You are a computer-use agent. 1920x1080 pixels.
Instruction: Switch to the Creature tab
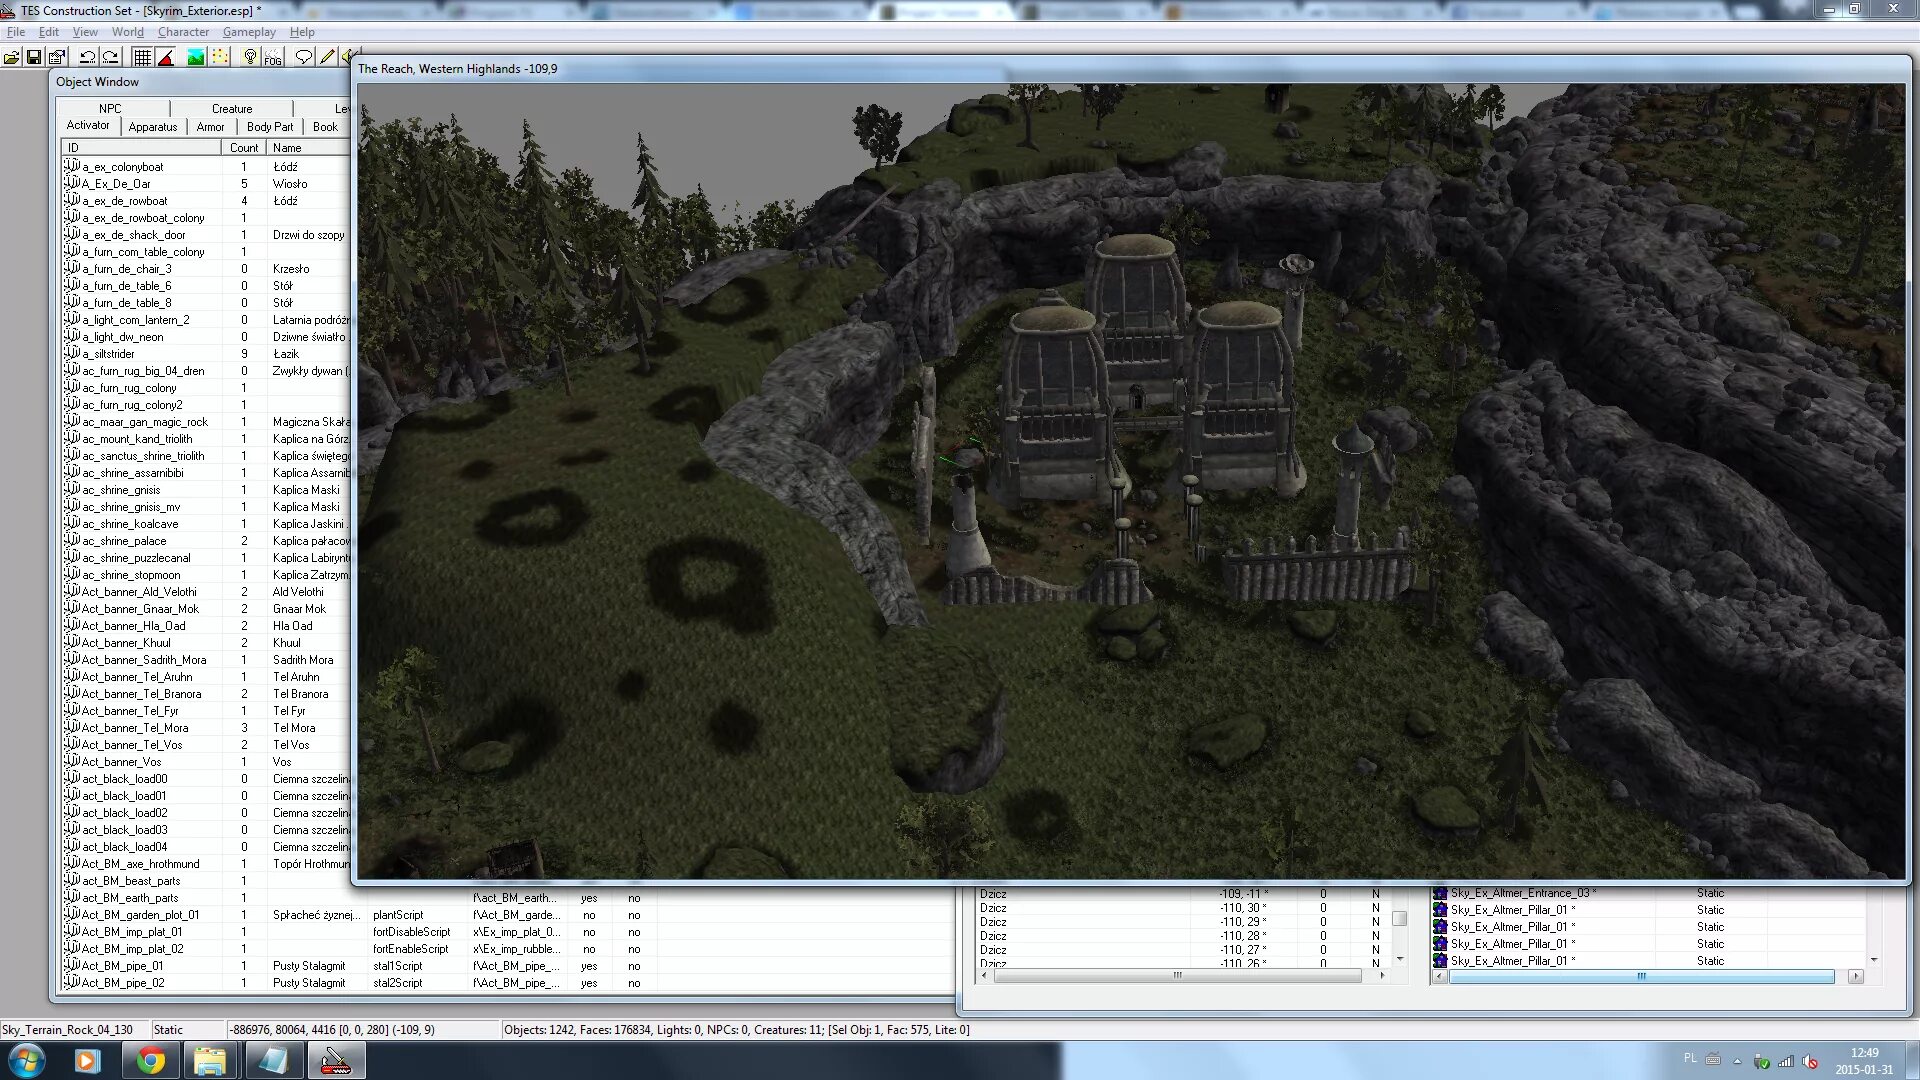tap(232, 108)
